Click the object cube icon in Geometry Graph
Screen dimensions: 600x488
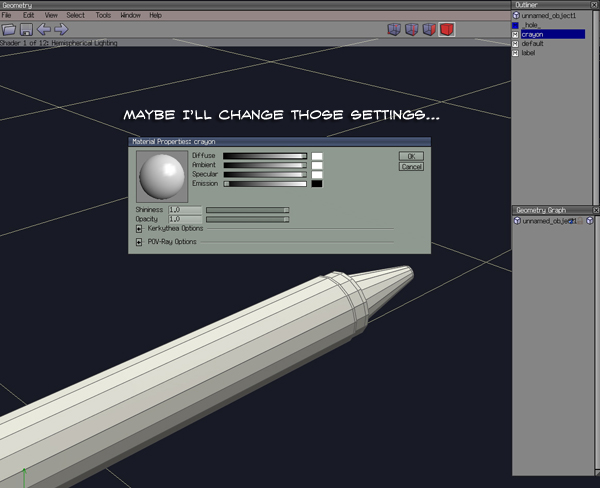(x=517, y=221)
